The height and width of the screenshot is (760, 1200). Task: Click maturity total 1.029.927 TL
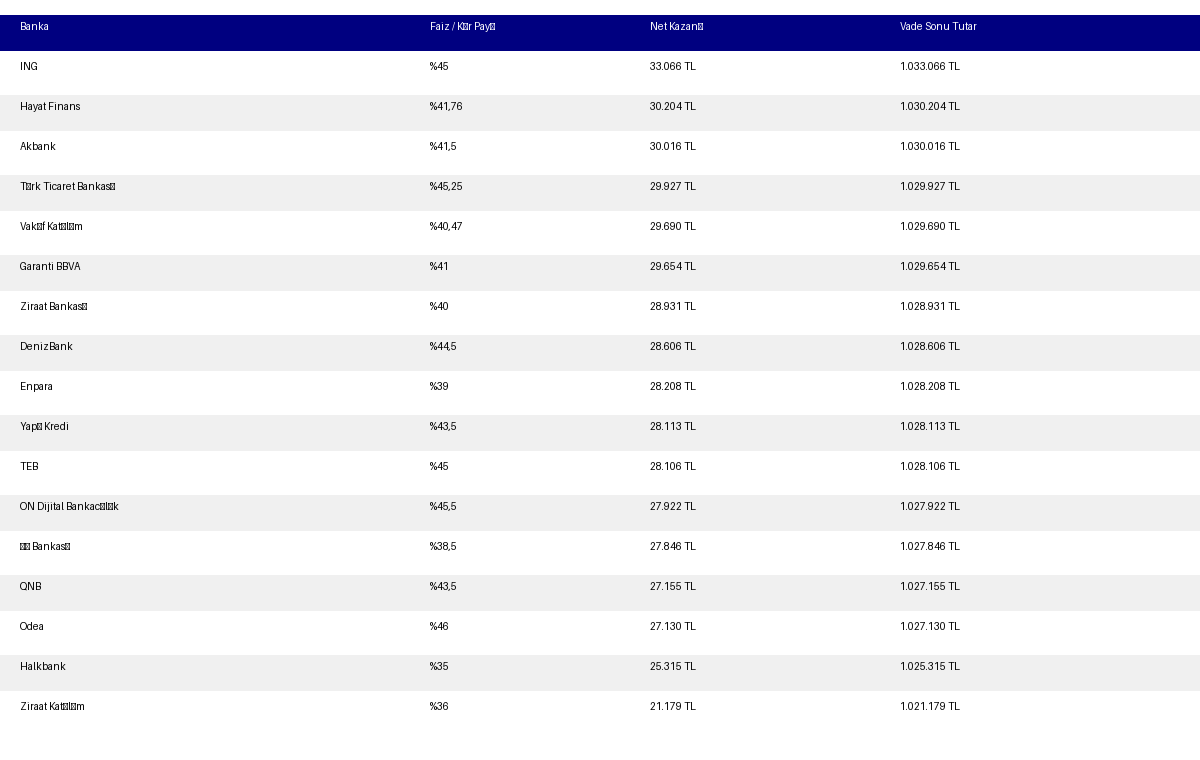930,187
